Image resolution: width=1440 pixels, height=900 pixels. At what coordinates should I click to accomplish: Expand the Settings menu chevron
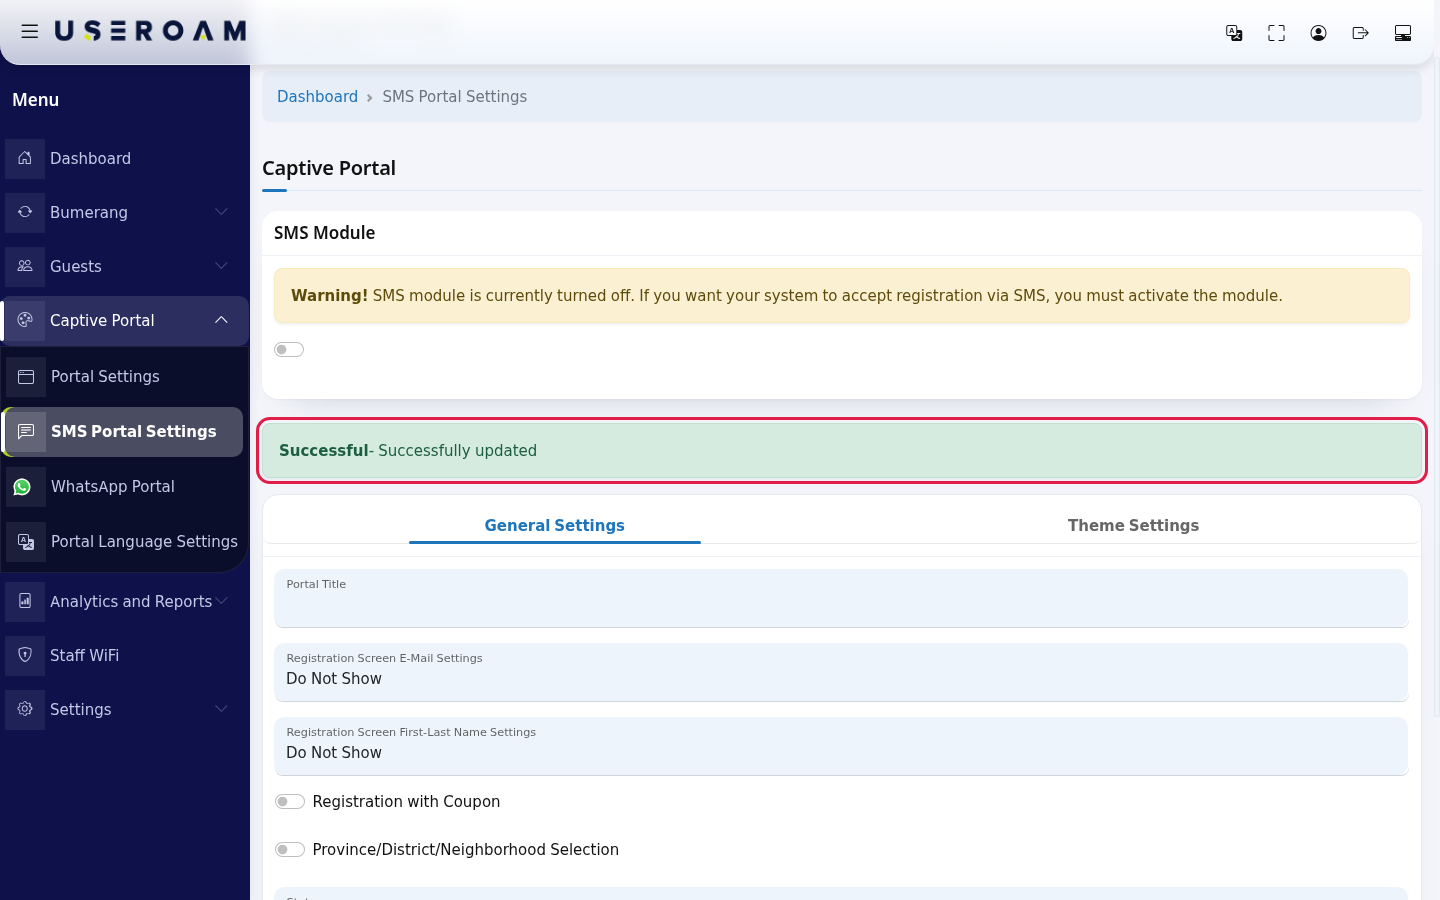221,709
